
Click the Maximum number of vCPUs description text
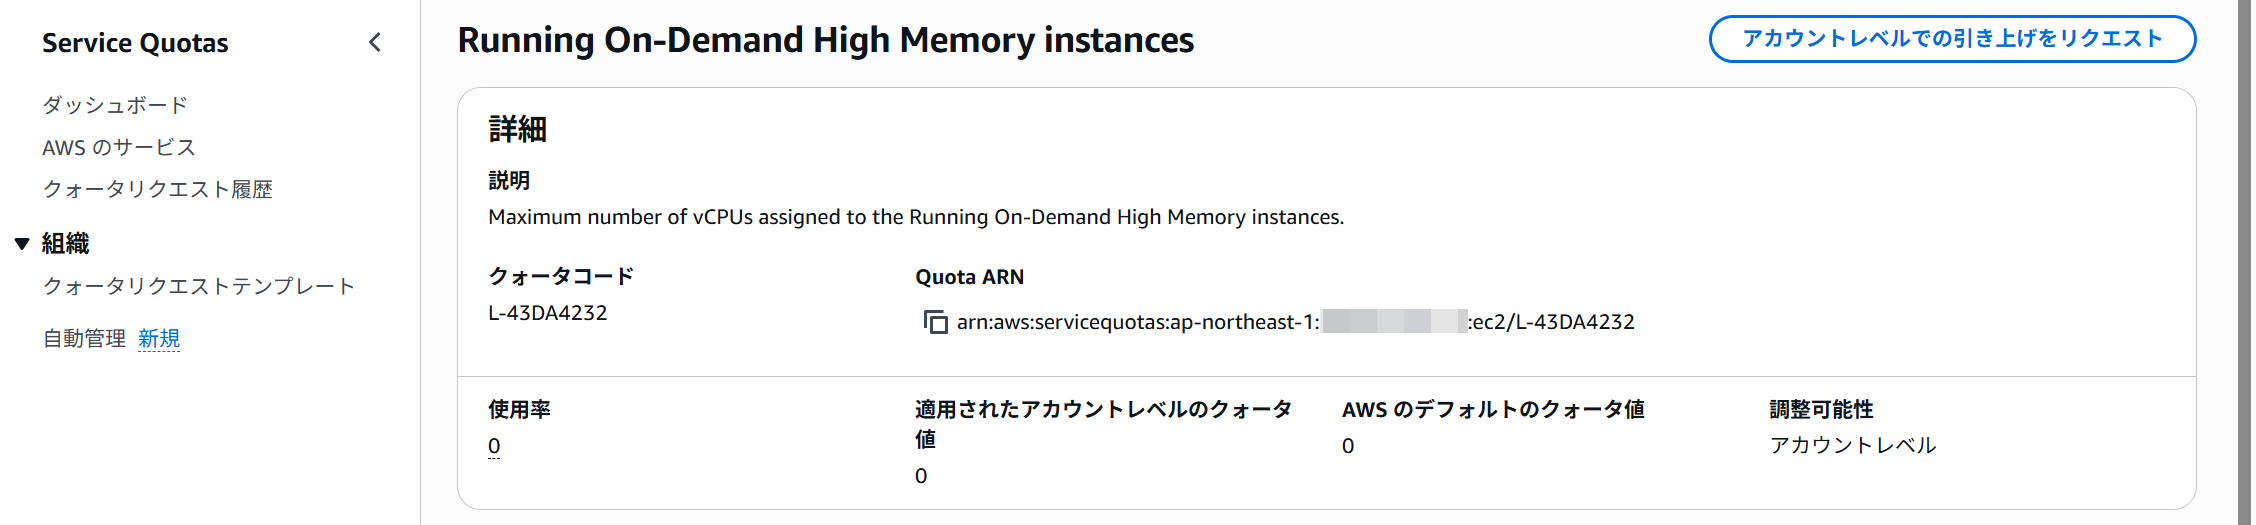[915, 217]
